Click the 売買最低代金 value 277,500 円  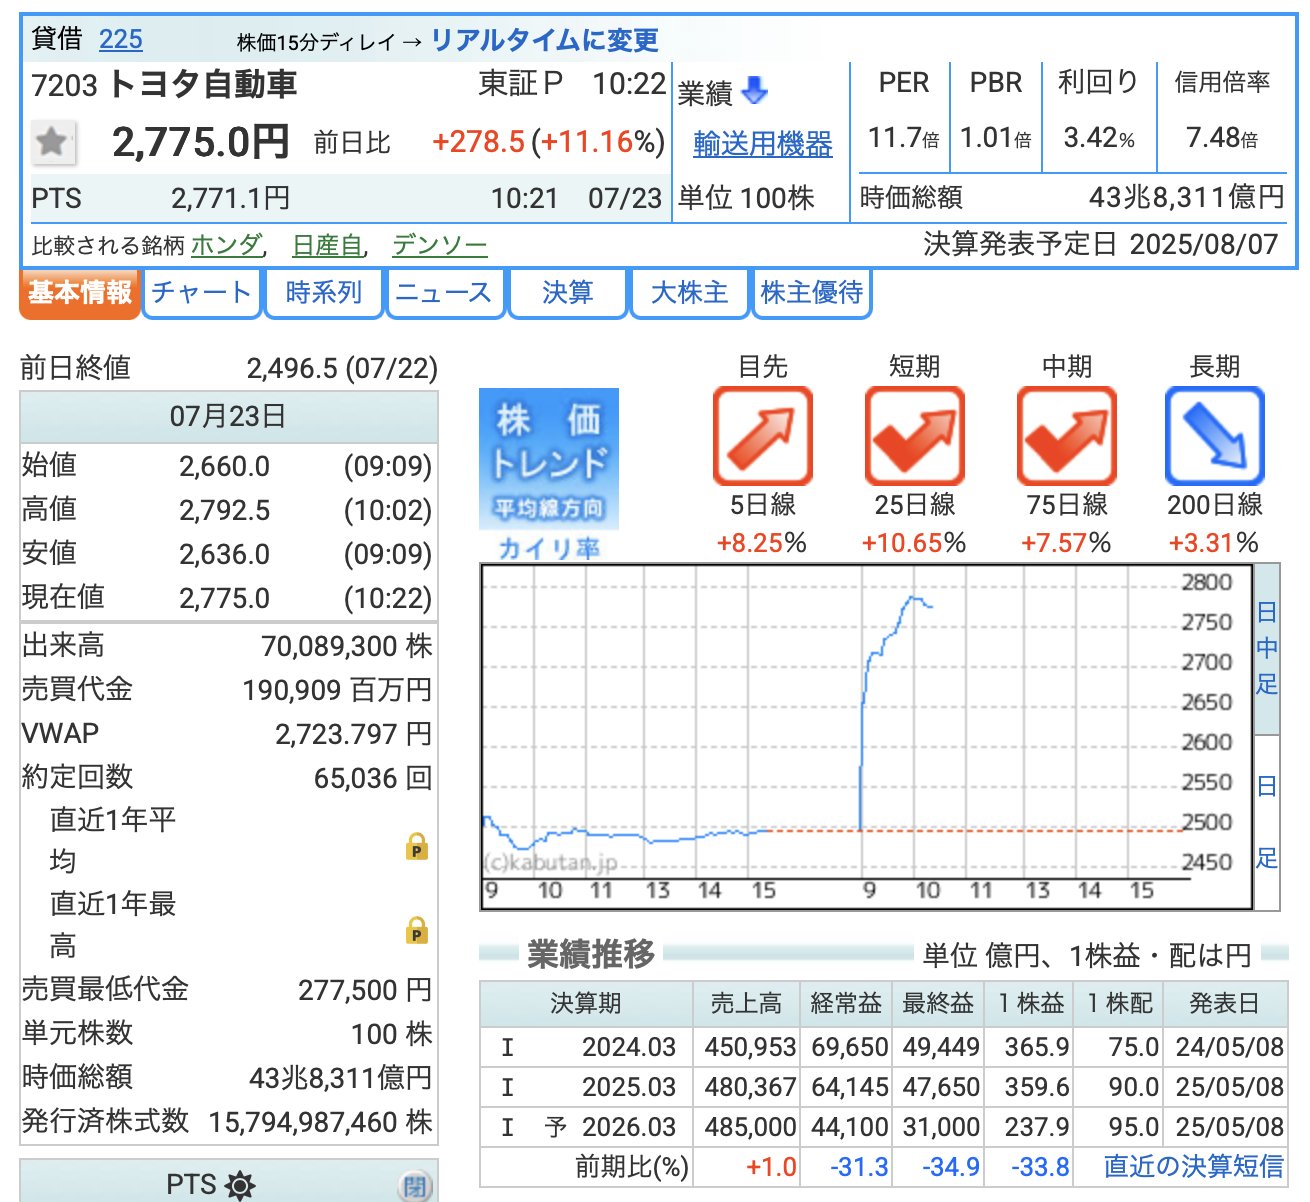click(x=365, y=990)
